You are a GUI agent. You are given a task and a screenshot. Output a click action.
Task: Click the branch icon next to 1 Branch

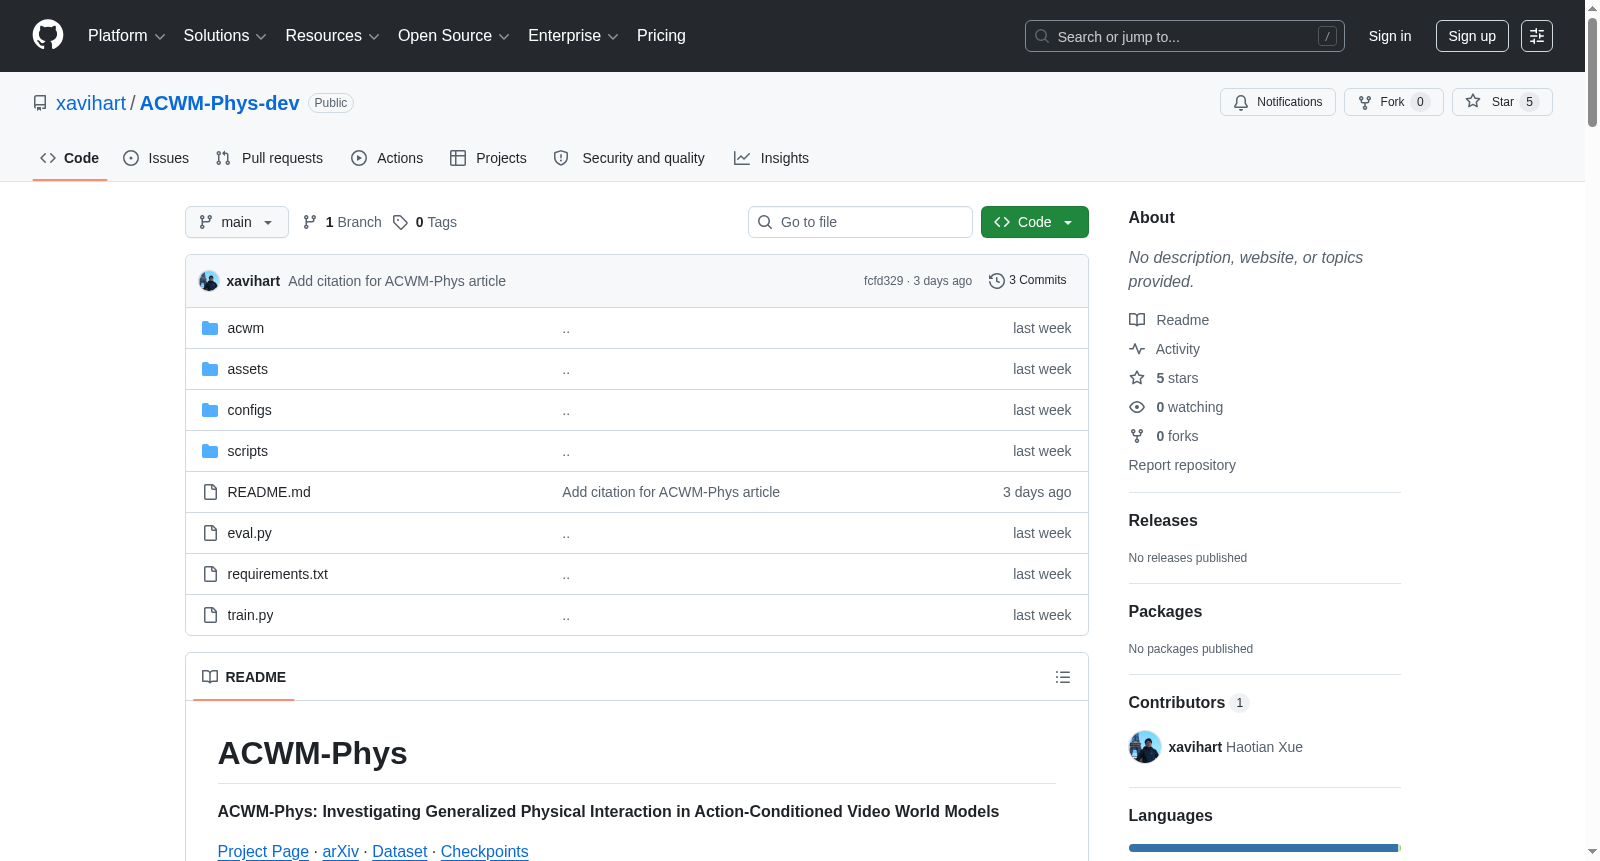coord(310,222)
